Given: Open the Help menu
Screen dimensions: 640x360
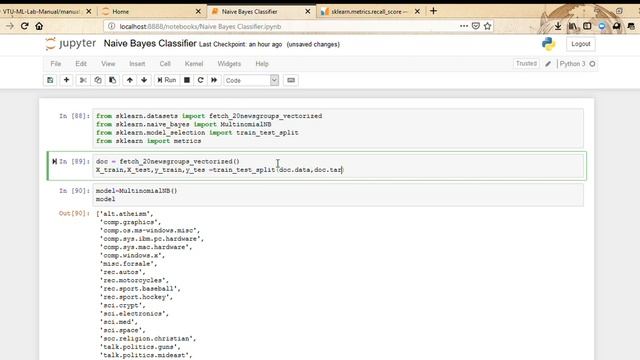Looking at the screenshot, I should [x=262, y=64].
